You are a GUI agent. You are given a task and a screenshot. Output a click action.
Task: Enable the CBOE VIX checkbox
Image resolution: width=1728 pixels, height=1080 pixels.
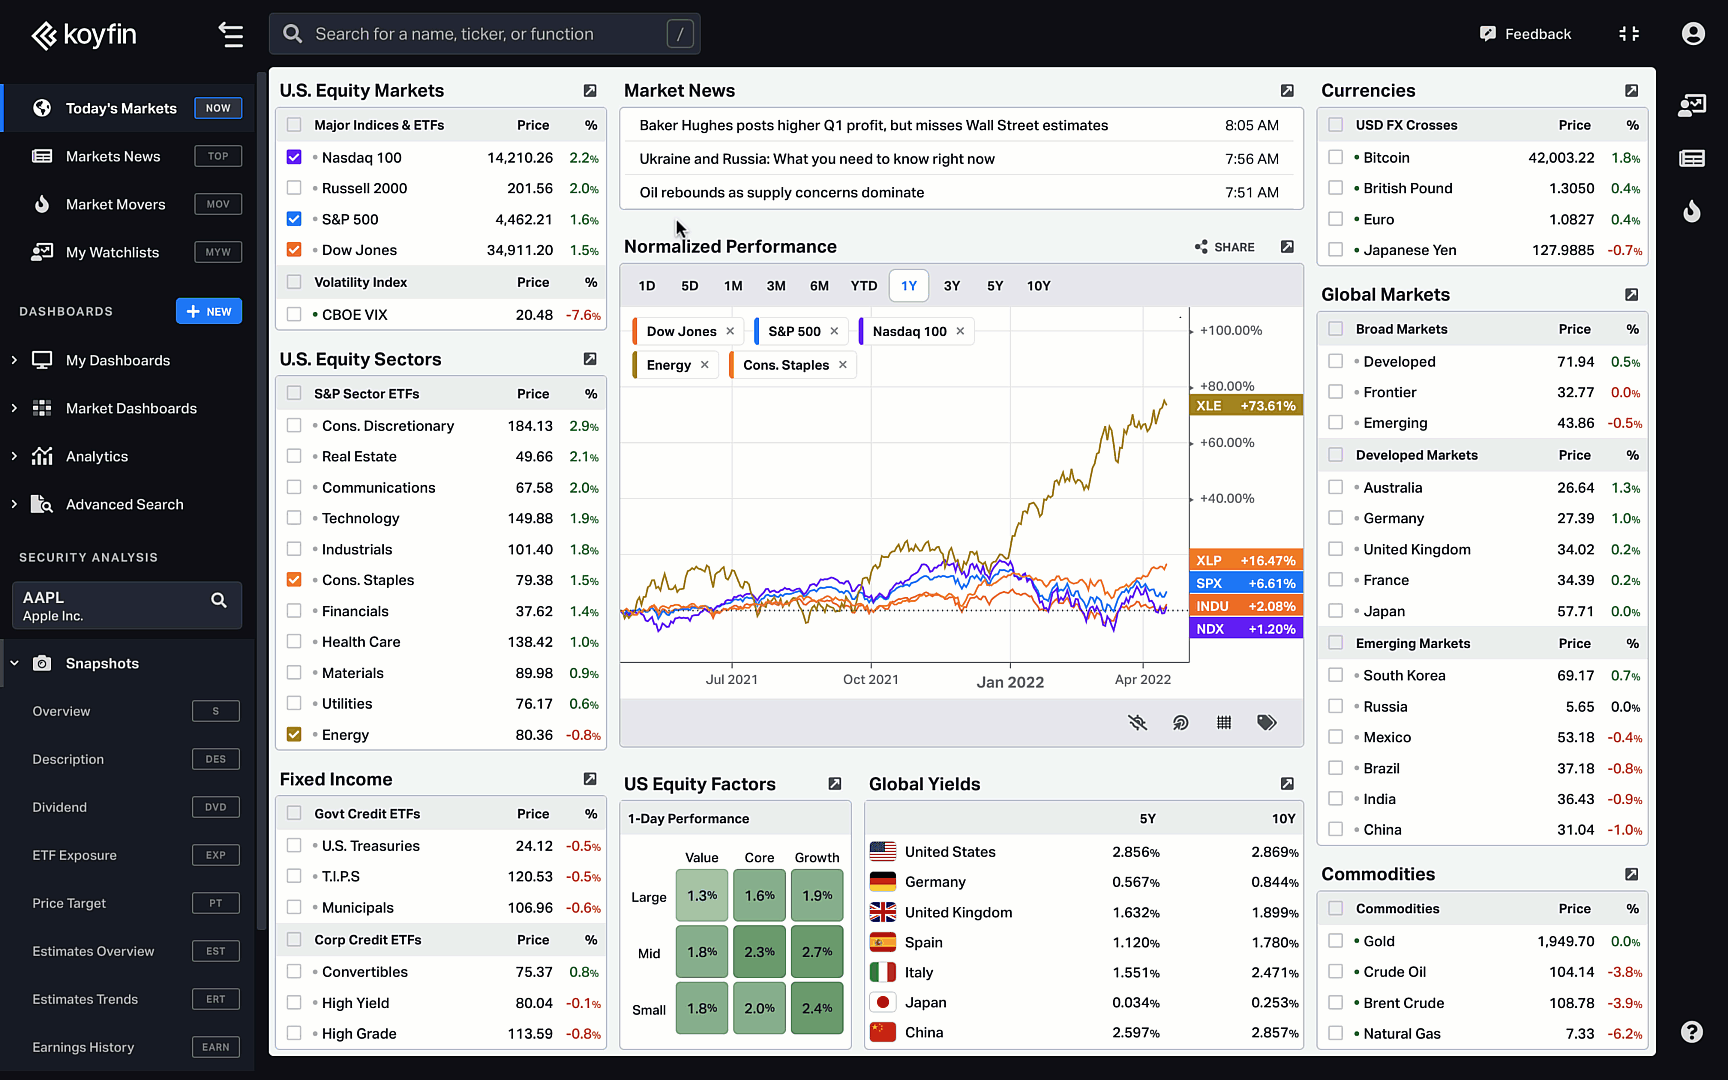click(x=294, y=314)
